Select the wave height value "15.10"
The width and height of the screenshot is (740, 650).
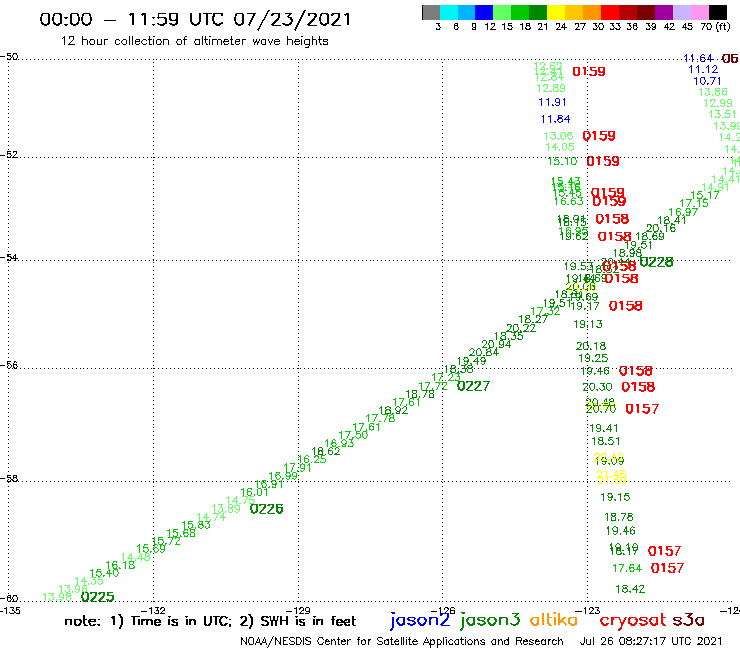coord(562,161)
